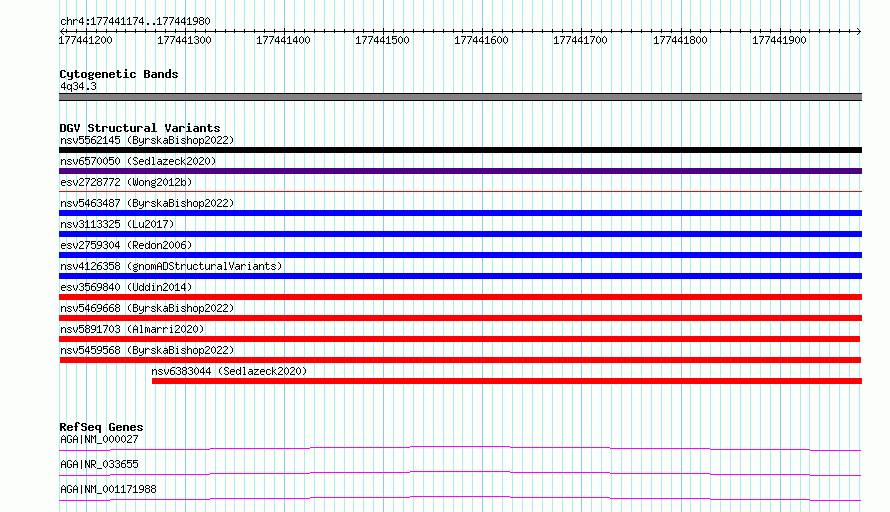Open nsv5459568 (ByrskaBishop2022) label

(x=147, y=350)
